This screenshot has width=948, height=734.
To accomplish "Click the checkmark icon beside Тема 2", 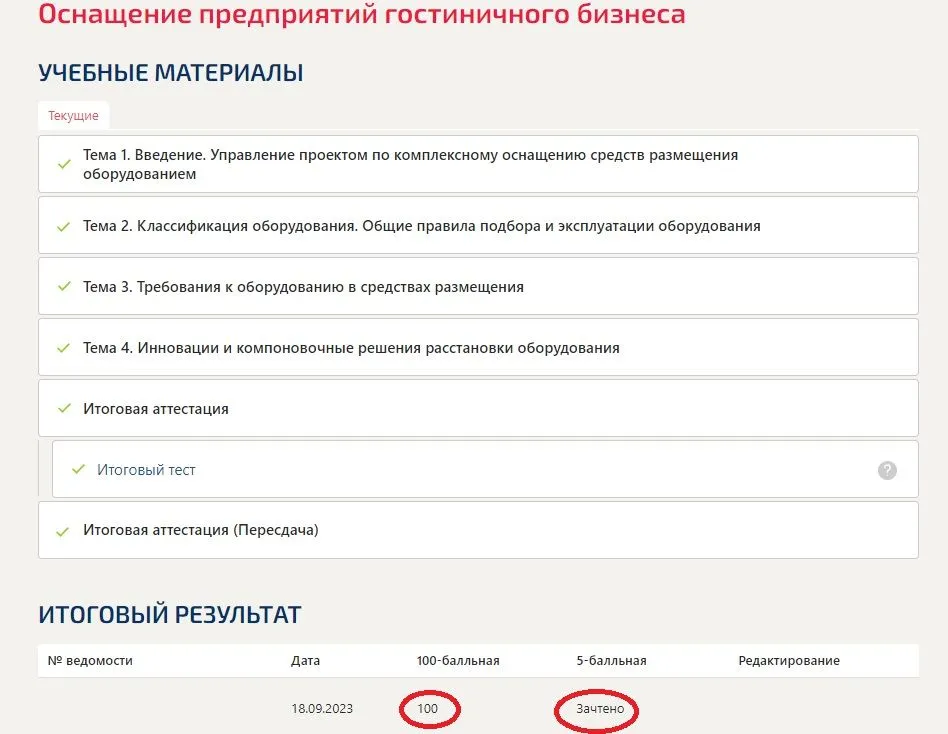I will (64, 226).
